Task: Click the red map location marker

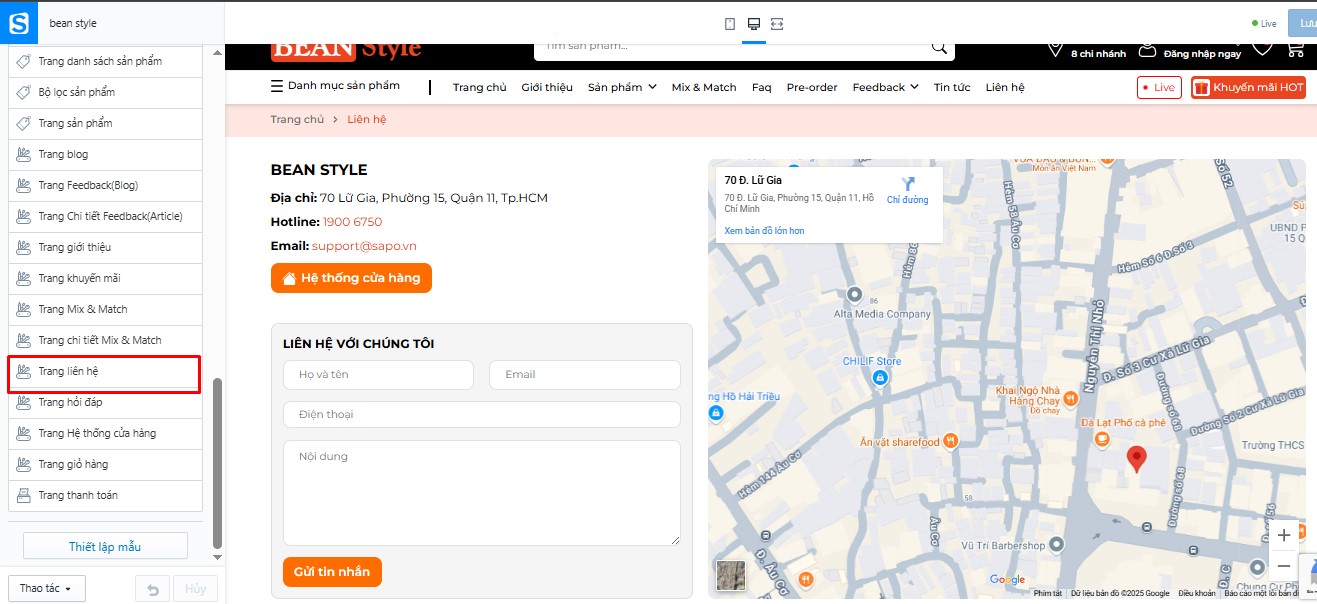Action: [x=1136, y=459]
